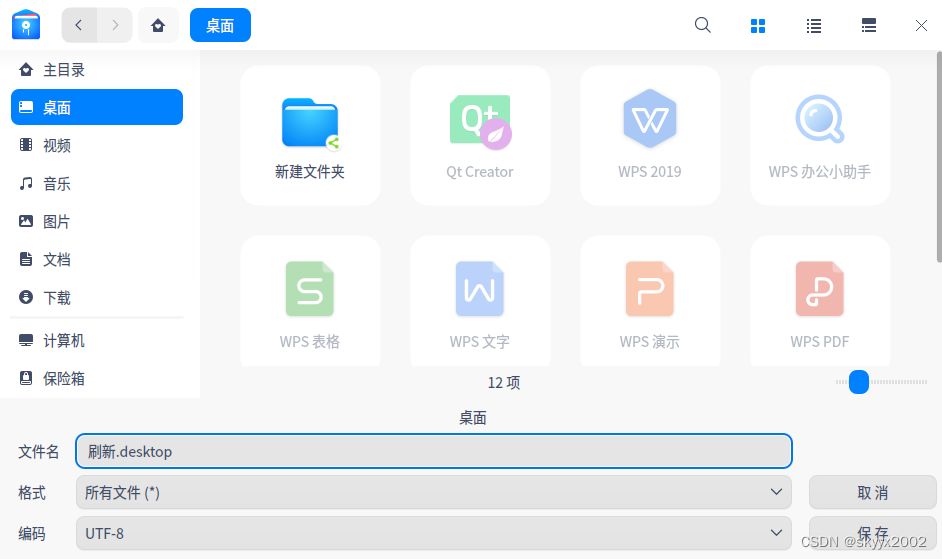This screenshot has height=559, width=942.
Task: Select the Qt Creator shortcut
Action: pos(480,136)
